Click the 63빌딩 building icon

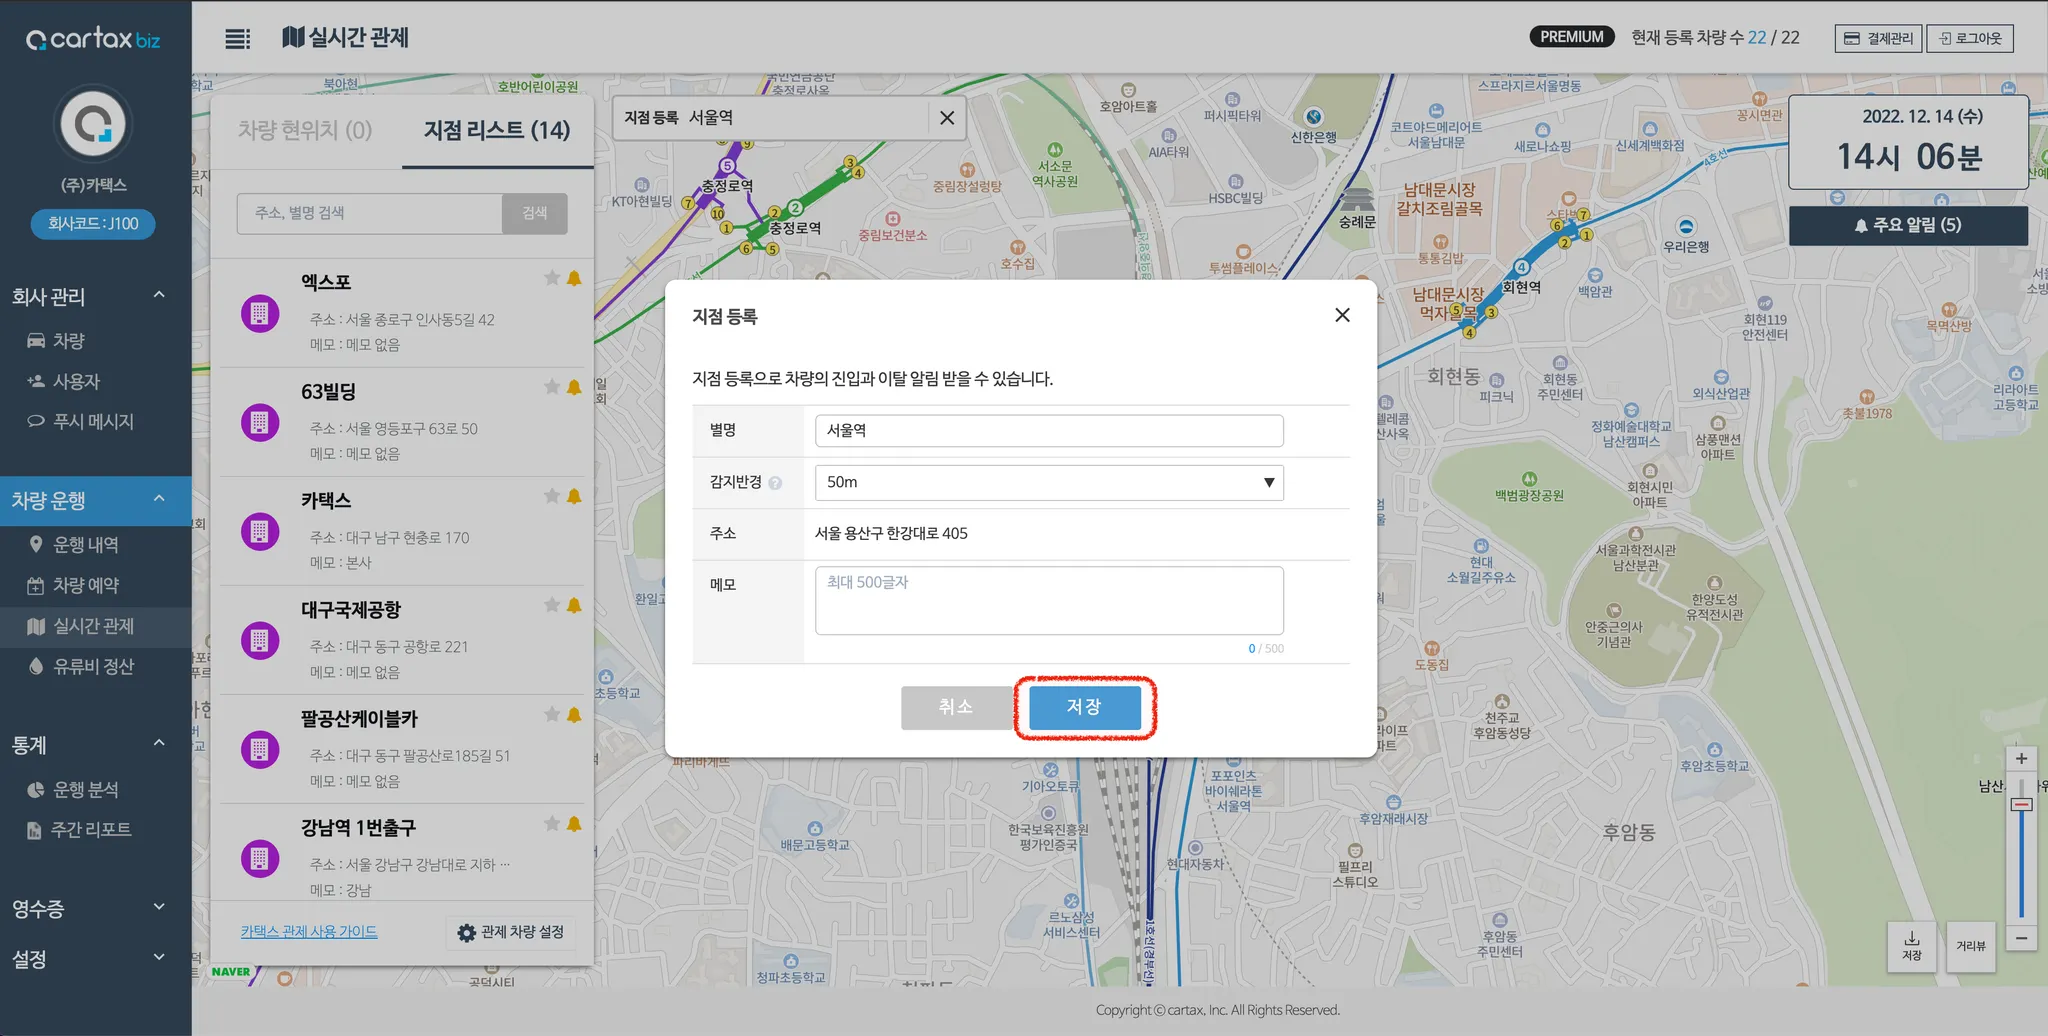click(260, 423)
